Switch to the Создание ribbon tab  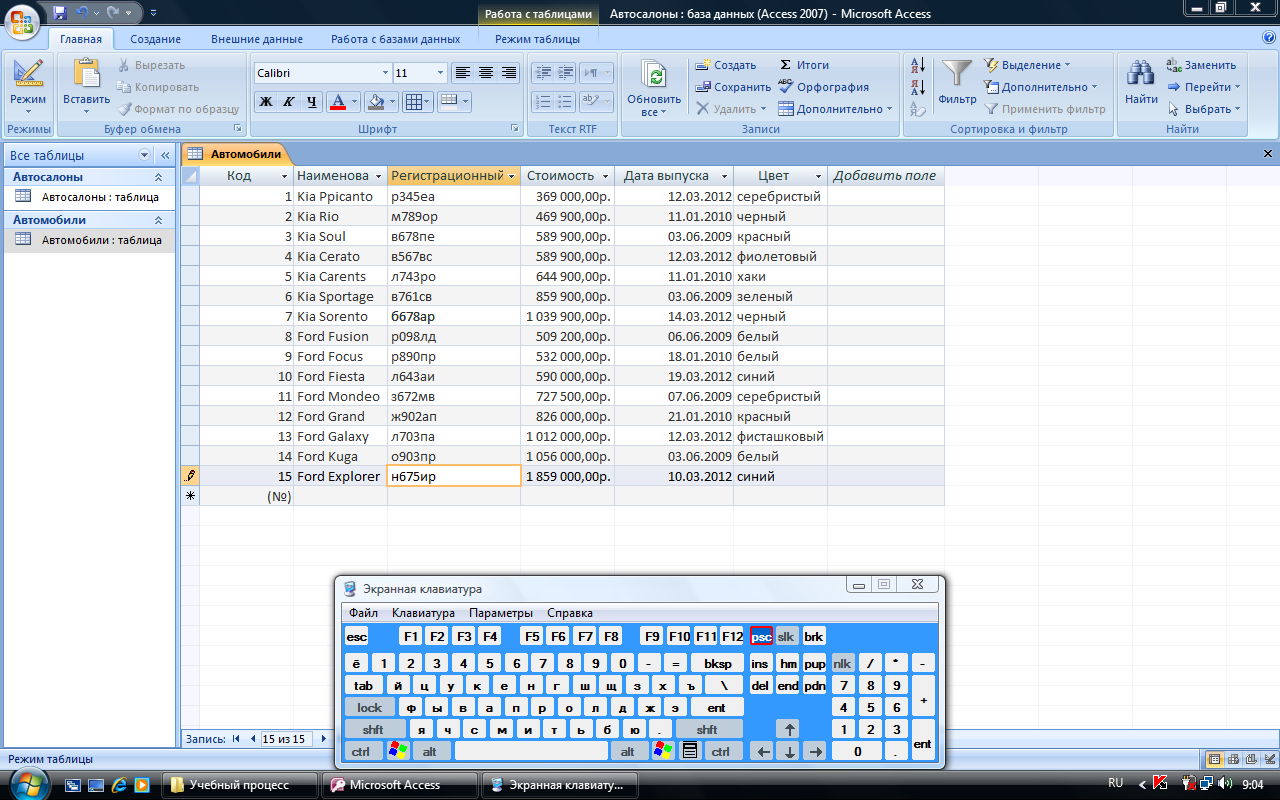[x=155, y=39]
